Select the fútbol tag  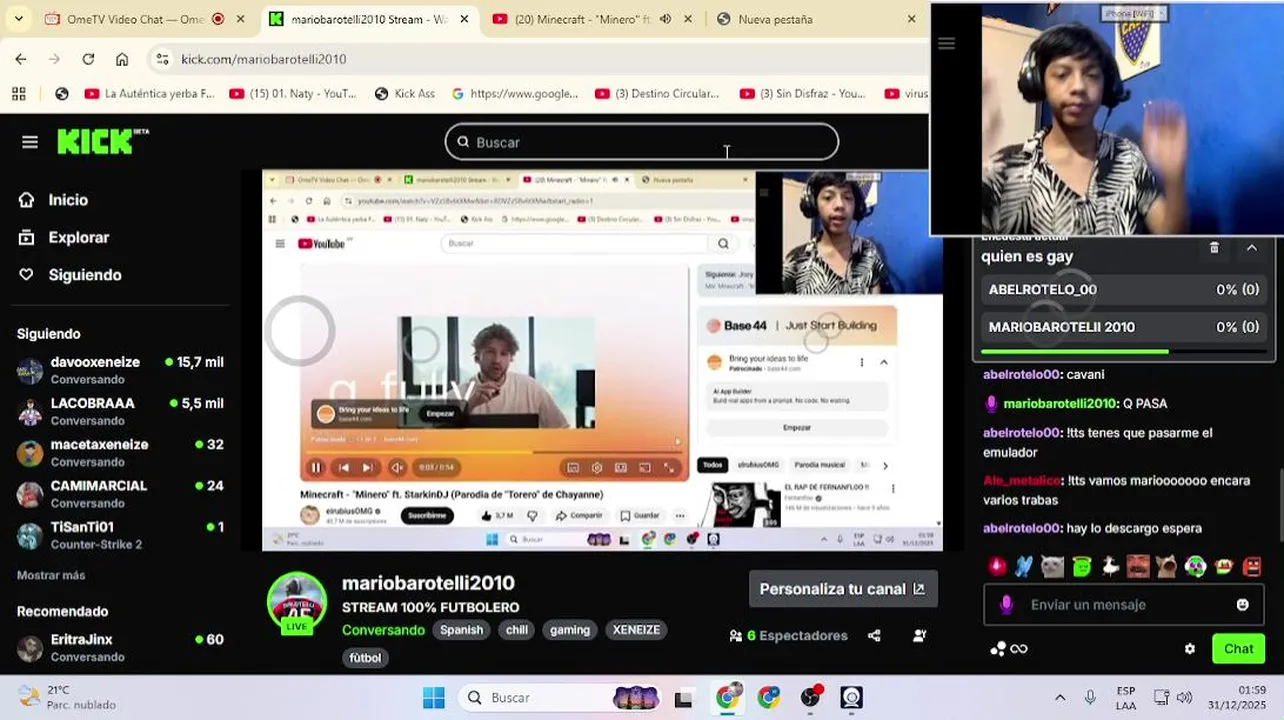365,658
